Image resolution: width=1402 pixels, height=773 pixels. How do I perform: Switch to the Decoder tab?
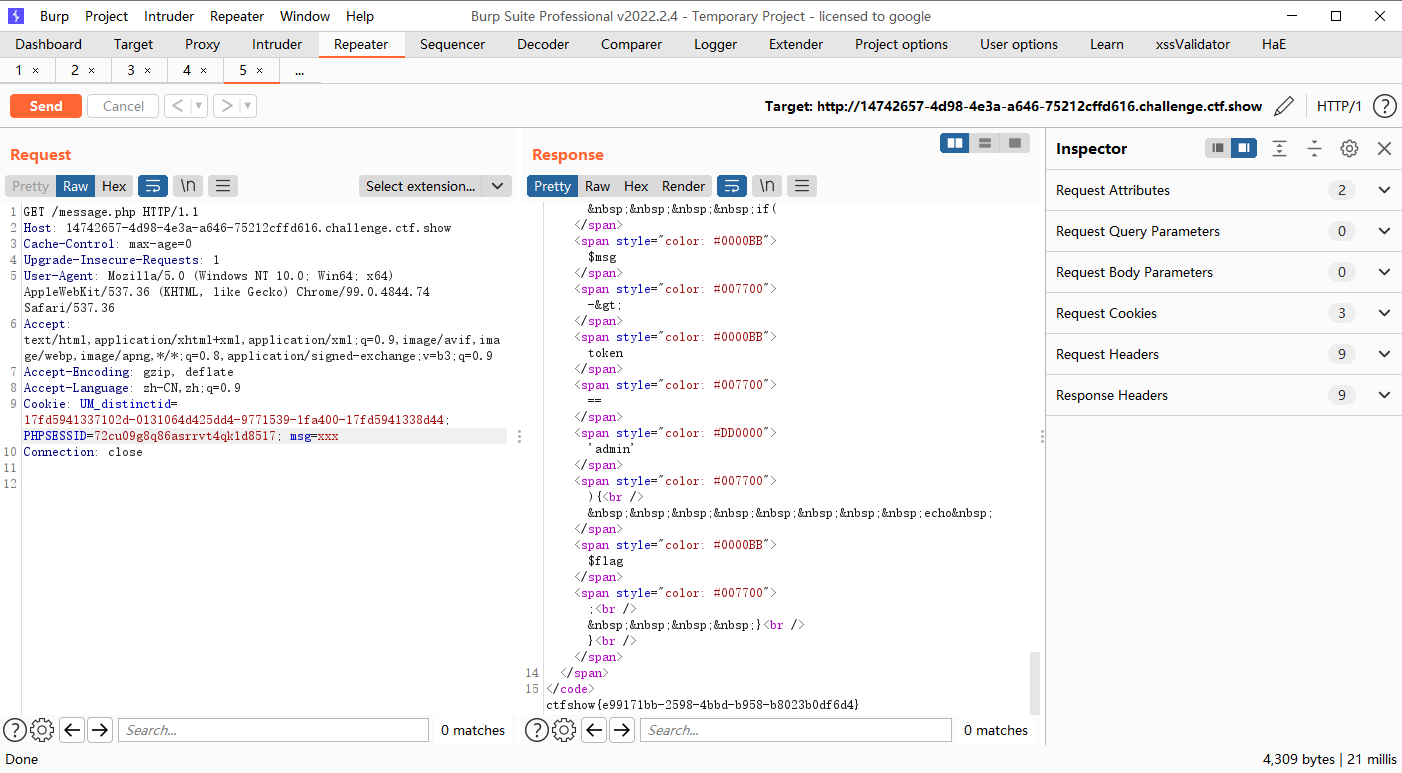543,44
